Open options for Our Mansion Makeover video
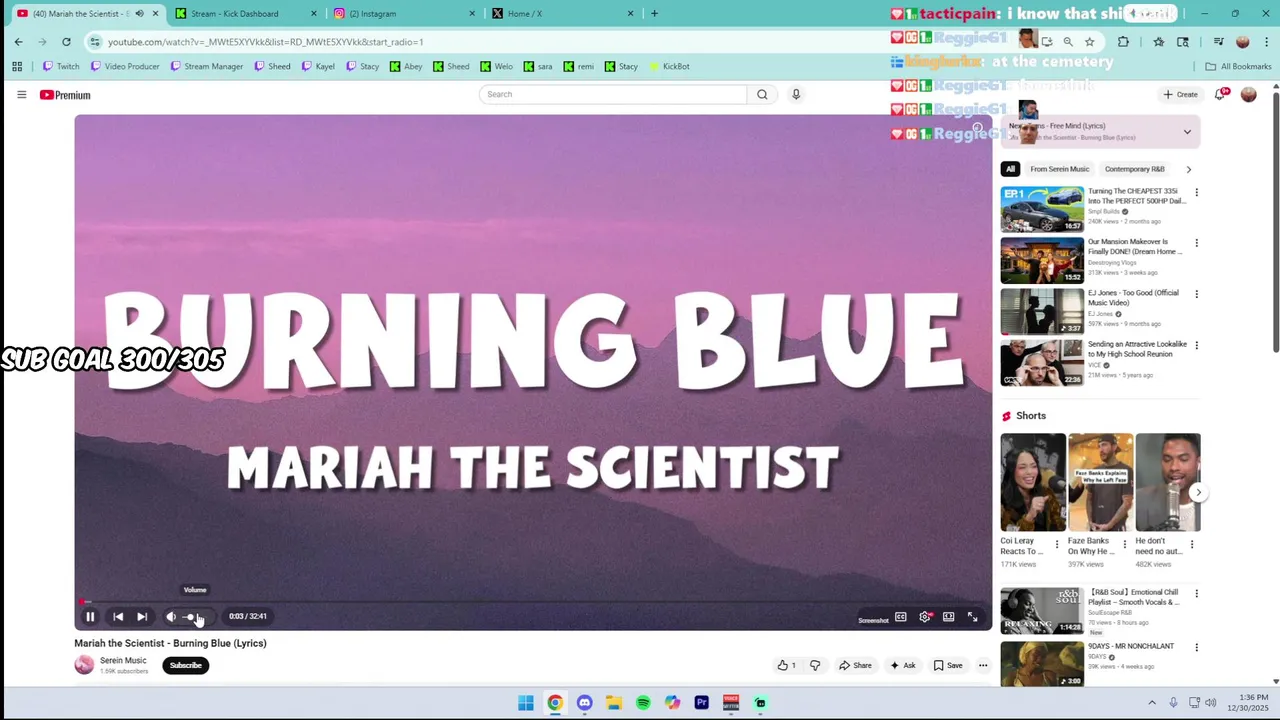The width and height of the screenshot is (1280, 720). pyautogui.click(x=1196, y=243)
